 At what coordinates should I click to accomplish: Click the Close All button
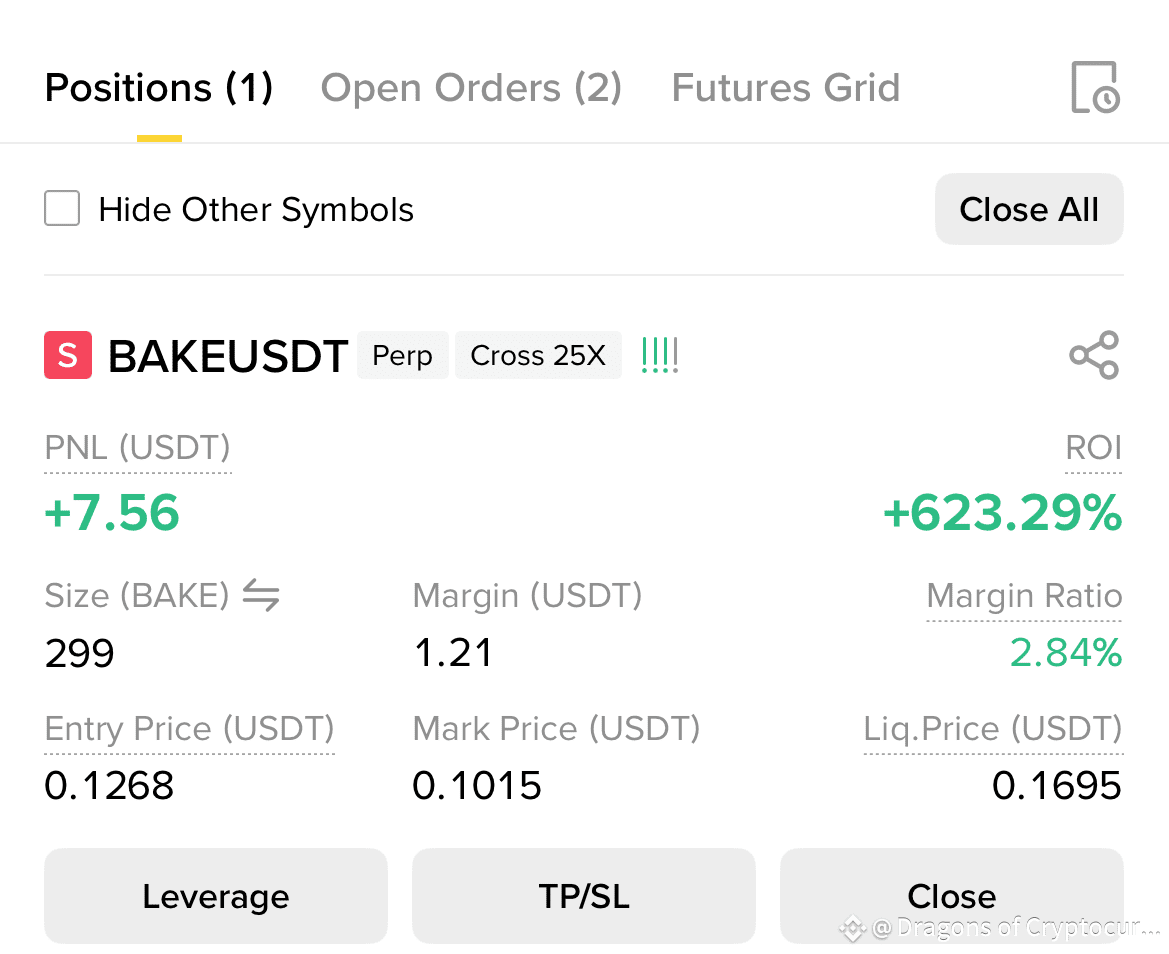click(1029, 209)
